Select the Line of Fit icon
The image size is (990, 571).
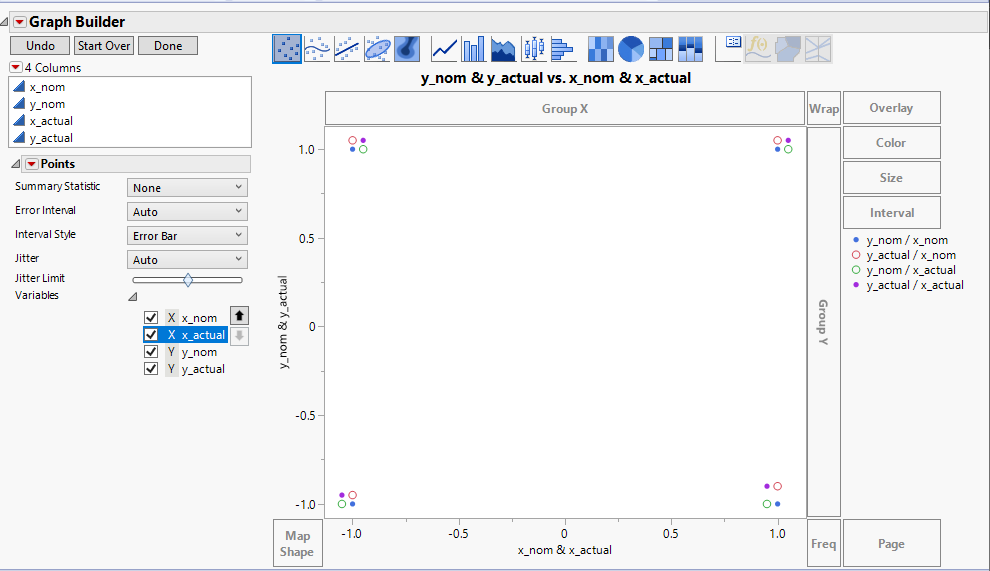click(x=347, y=49)
